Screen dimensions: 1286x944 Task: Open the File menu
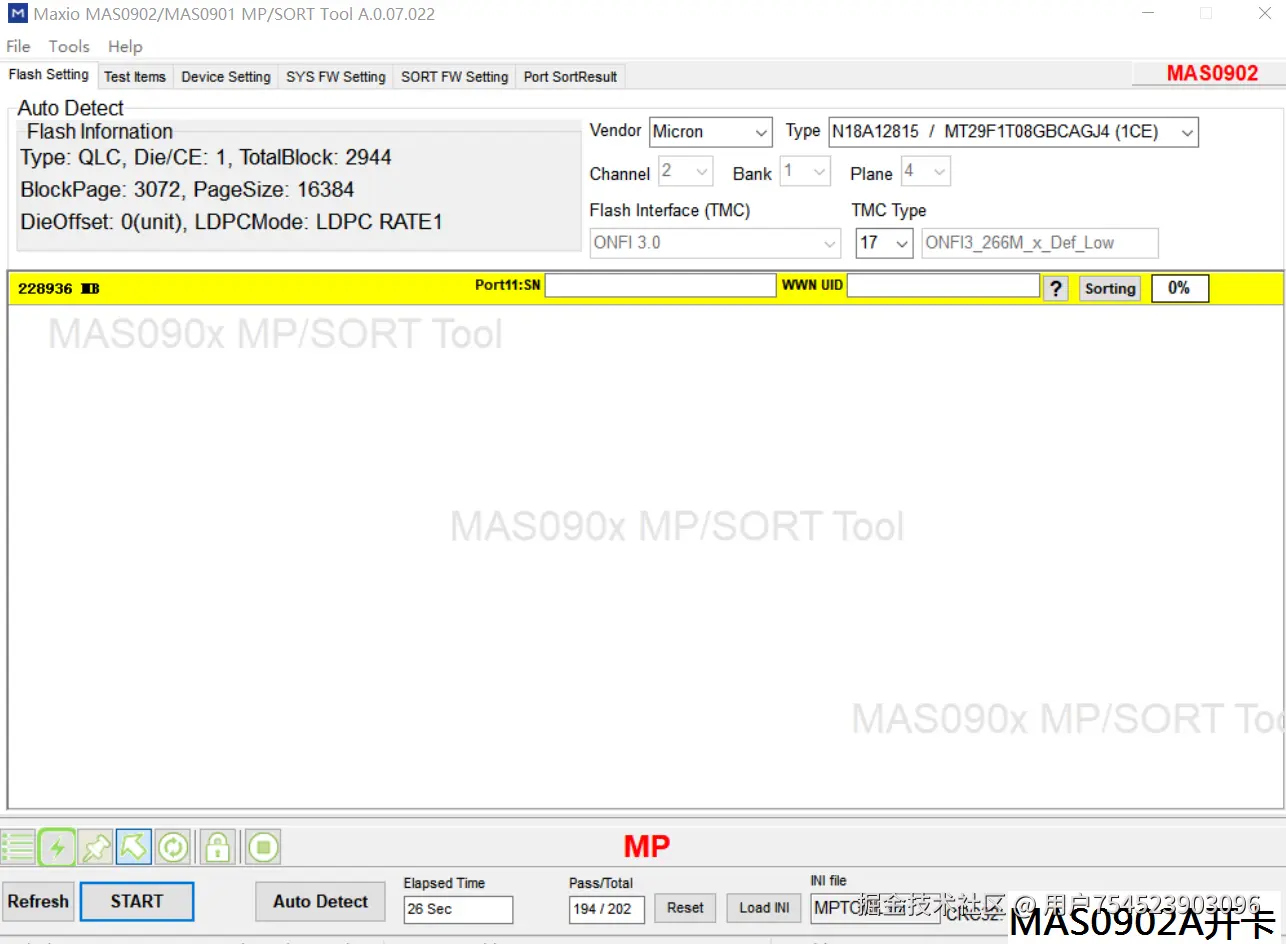pyautogui.click(x=18, y=46)
